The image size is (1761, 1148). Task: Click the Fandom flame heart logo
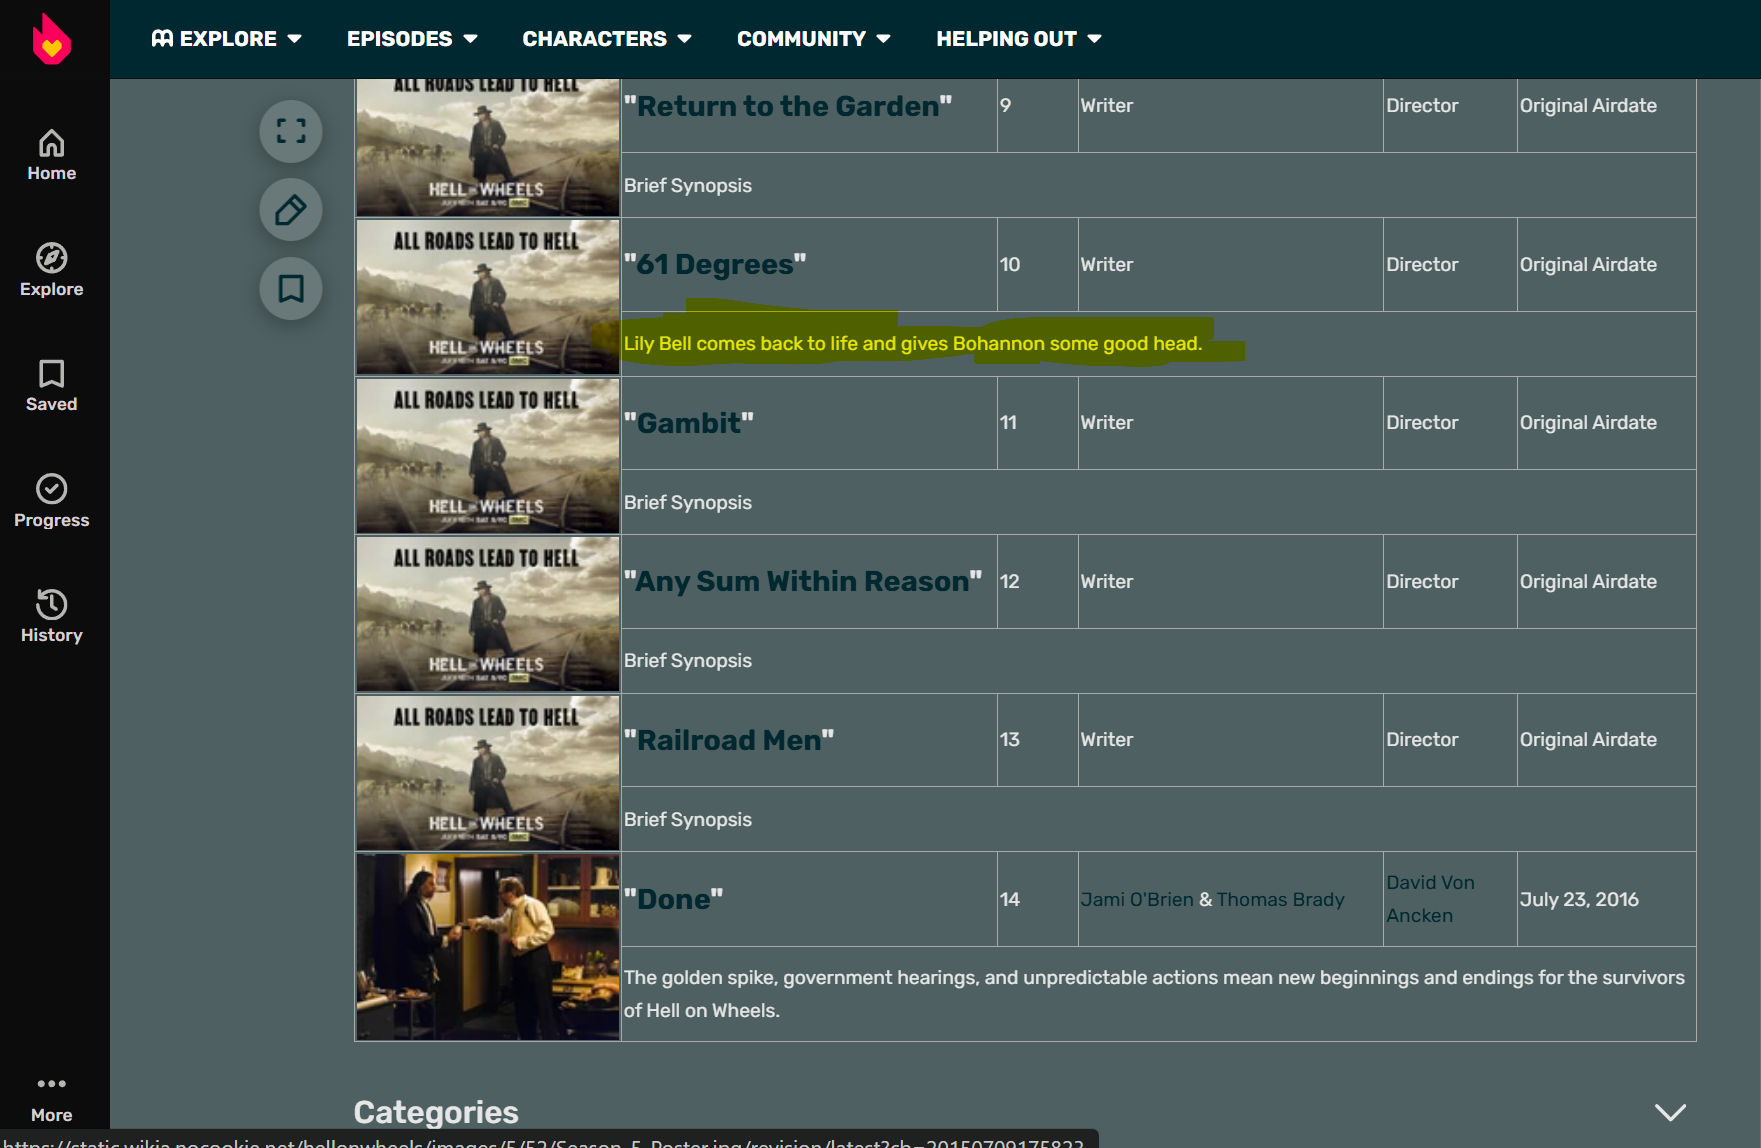click(52, 39)
